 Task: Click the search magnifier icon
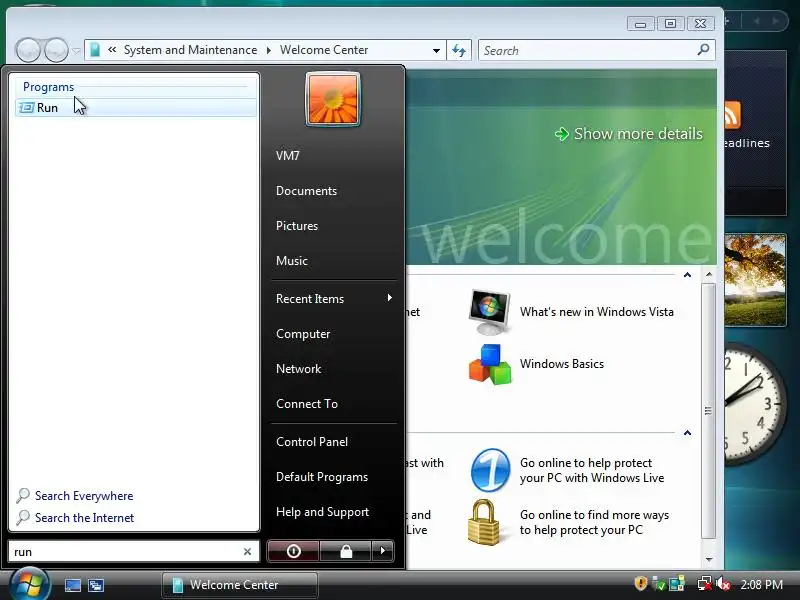point(704,50)
